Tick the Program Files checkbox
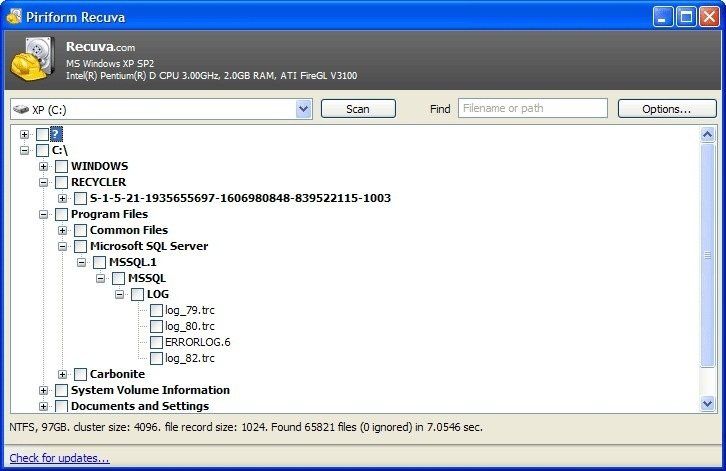This screenshot has width=726, height=471. pyautogui.click(x=62, y=214)
